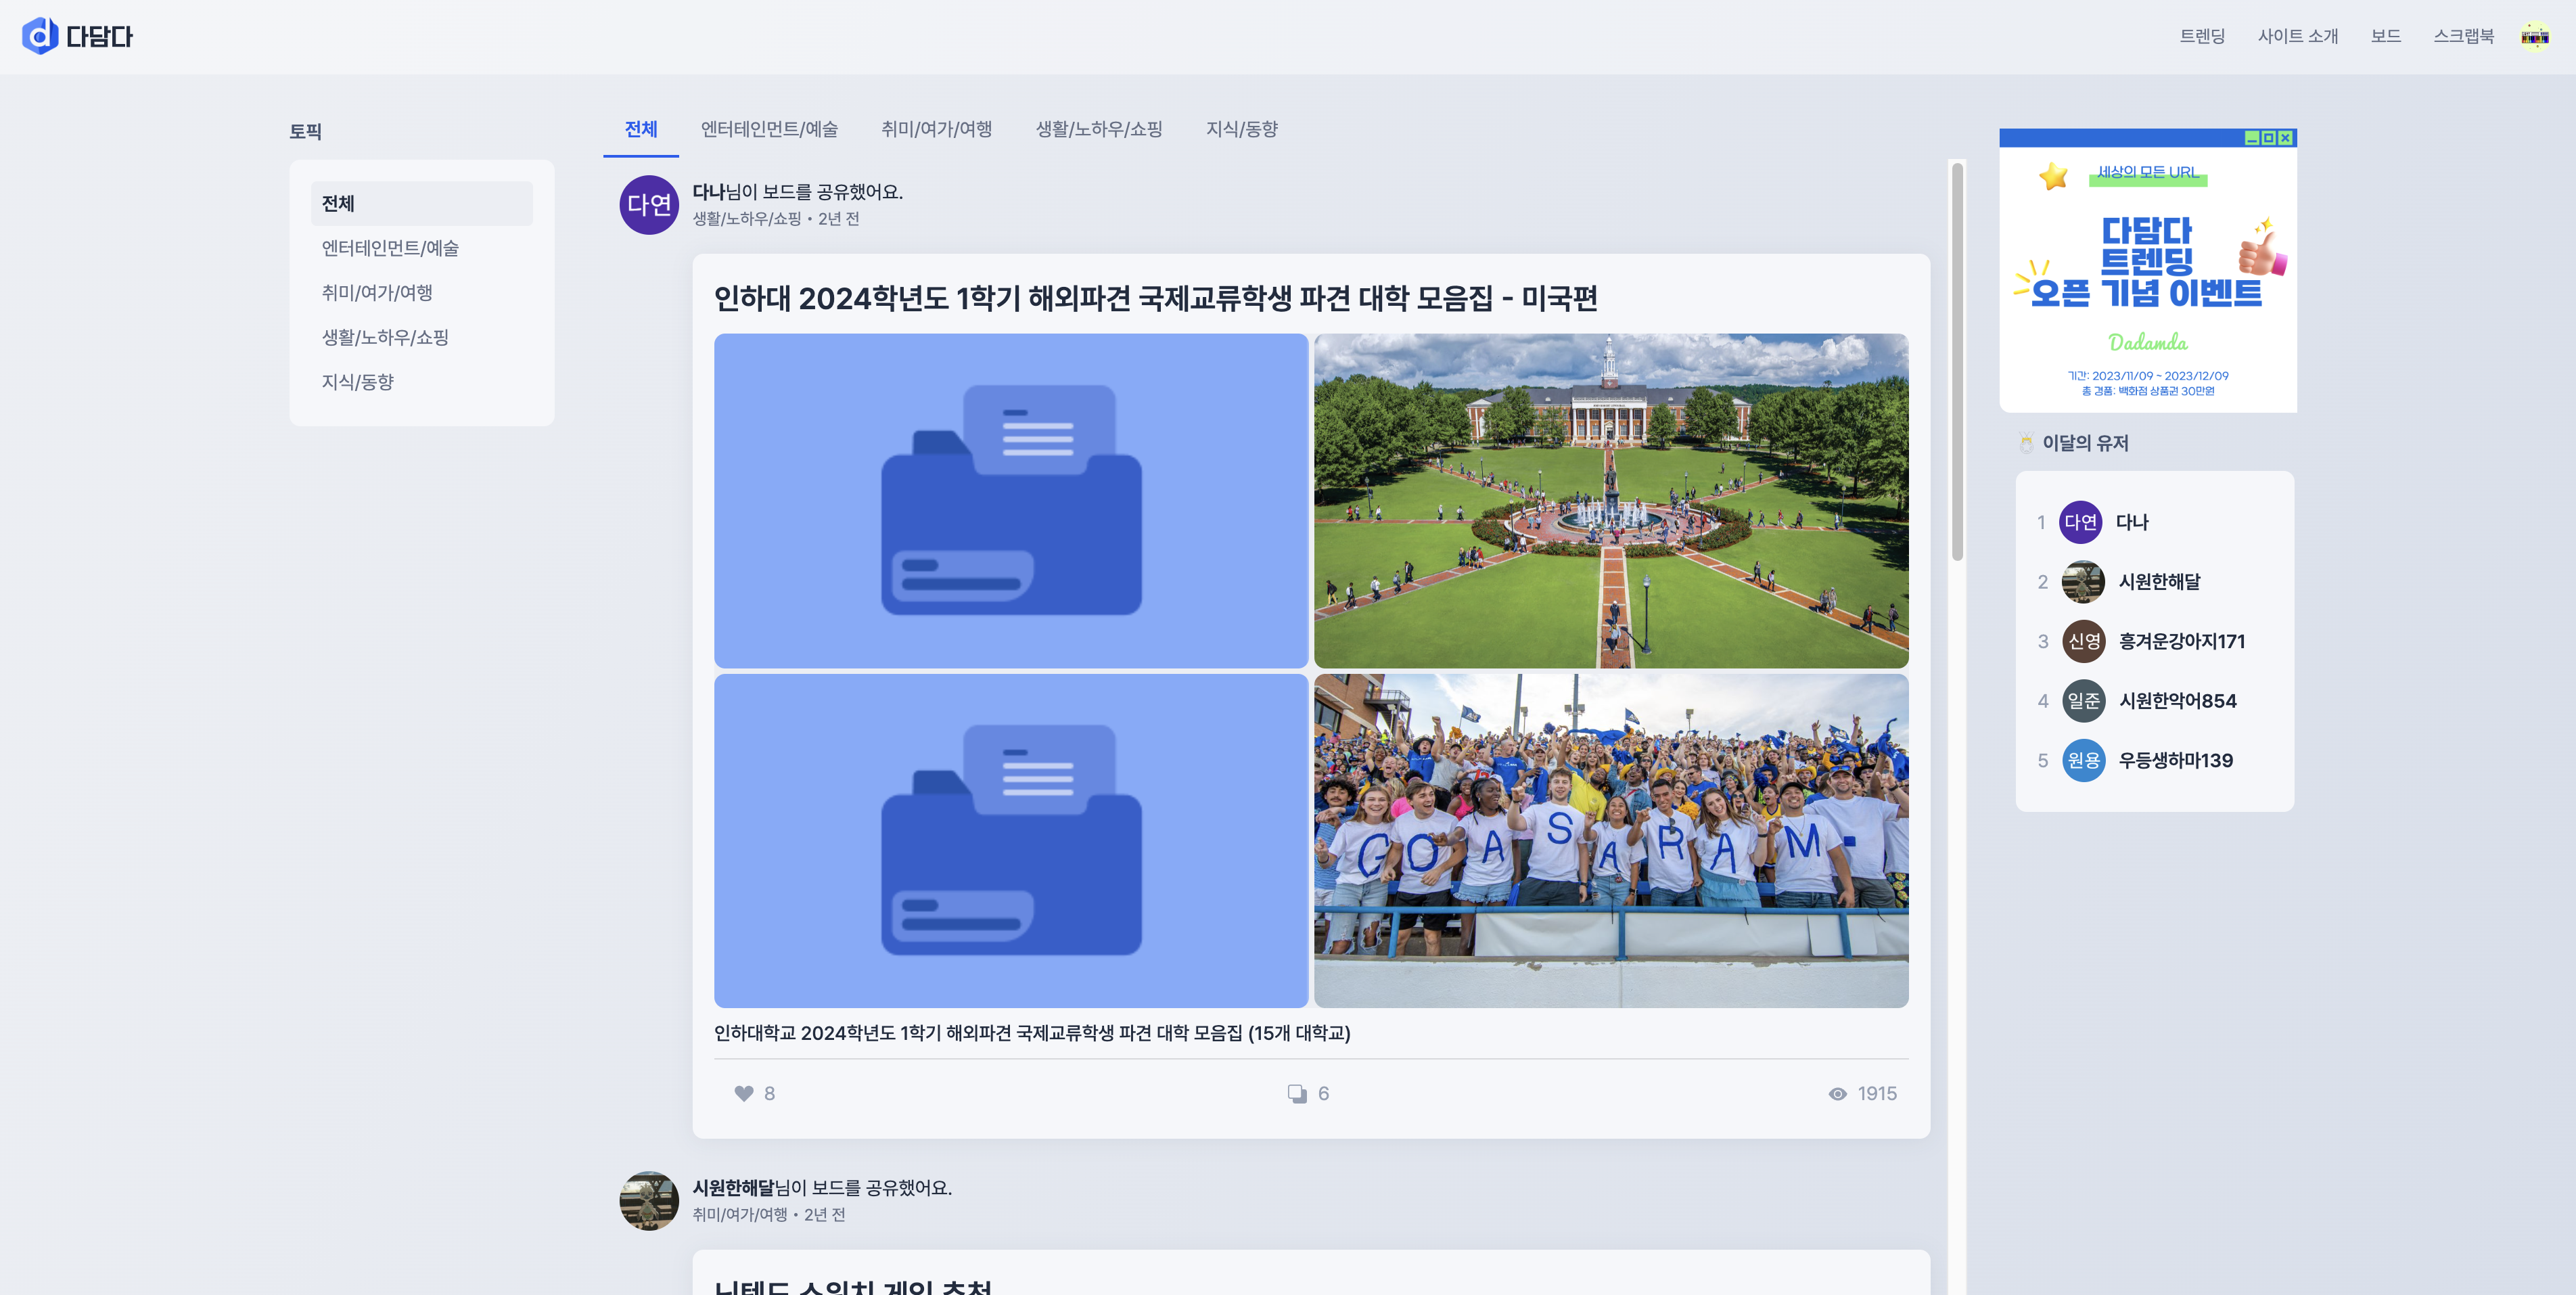Switch to 지식/동향 tab
2576x1295 pixels.
[x=1241, y=129]
